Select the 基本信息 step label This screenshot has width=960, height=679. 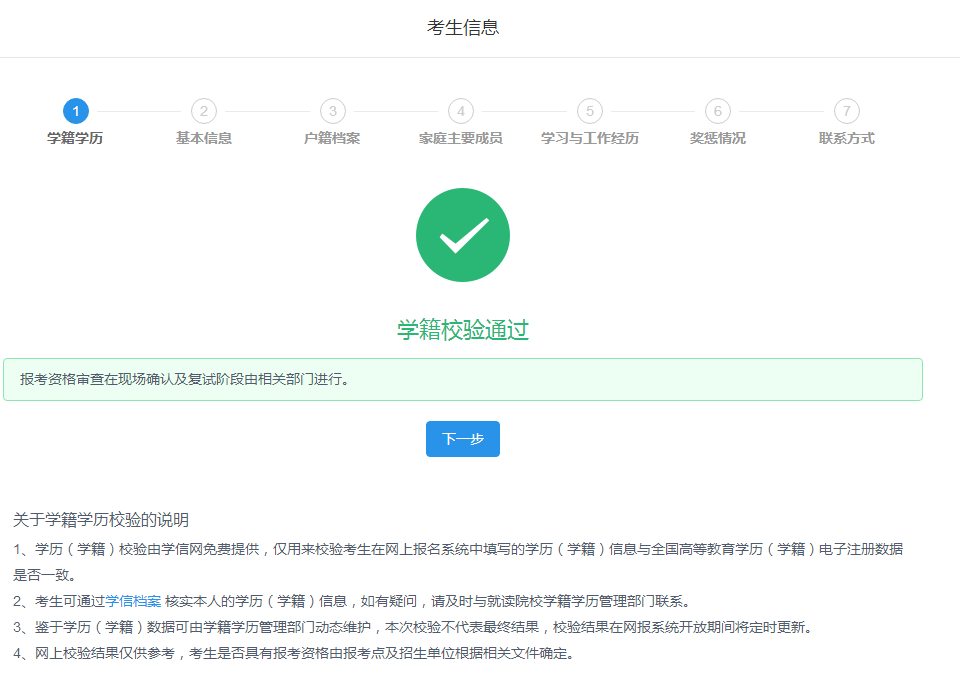(x=204, y=138)
